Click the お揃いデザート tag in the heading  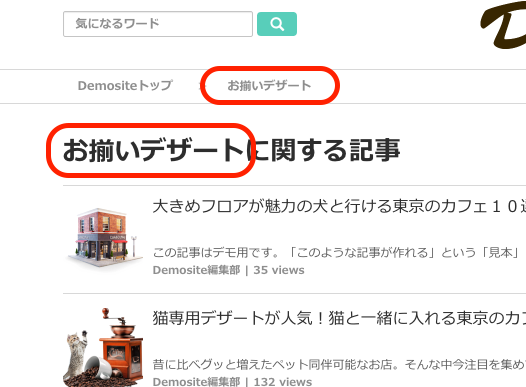153,150
